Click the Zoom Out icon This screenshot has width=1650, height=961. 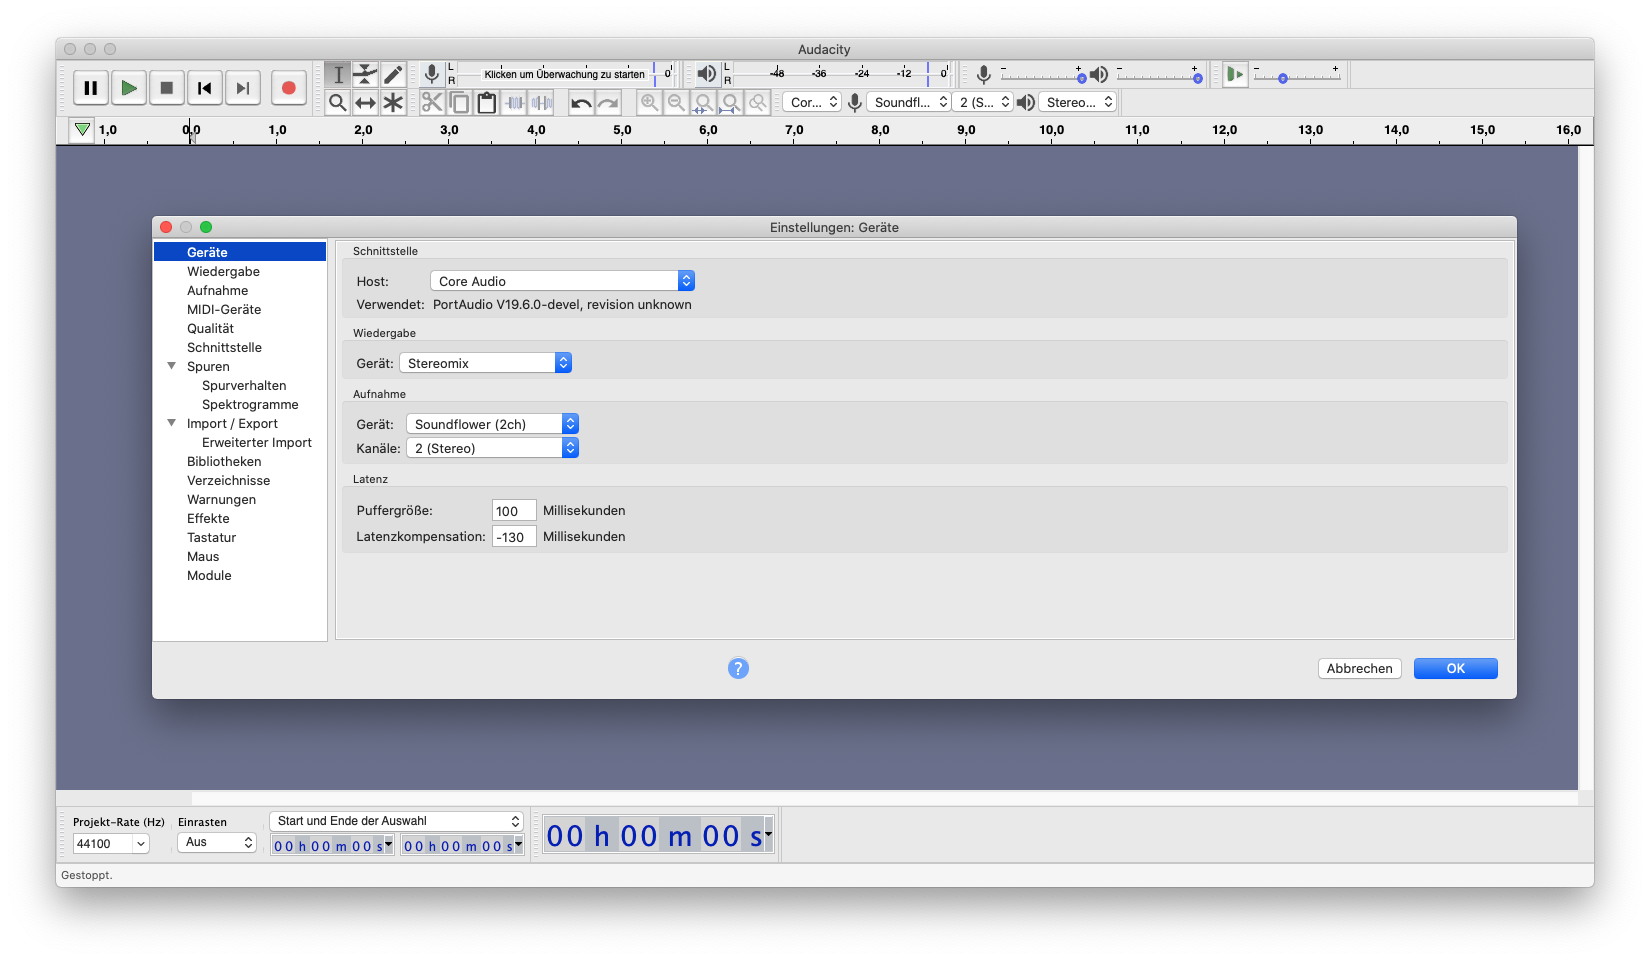676,102
